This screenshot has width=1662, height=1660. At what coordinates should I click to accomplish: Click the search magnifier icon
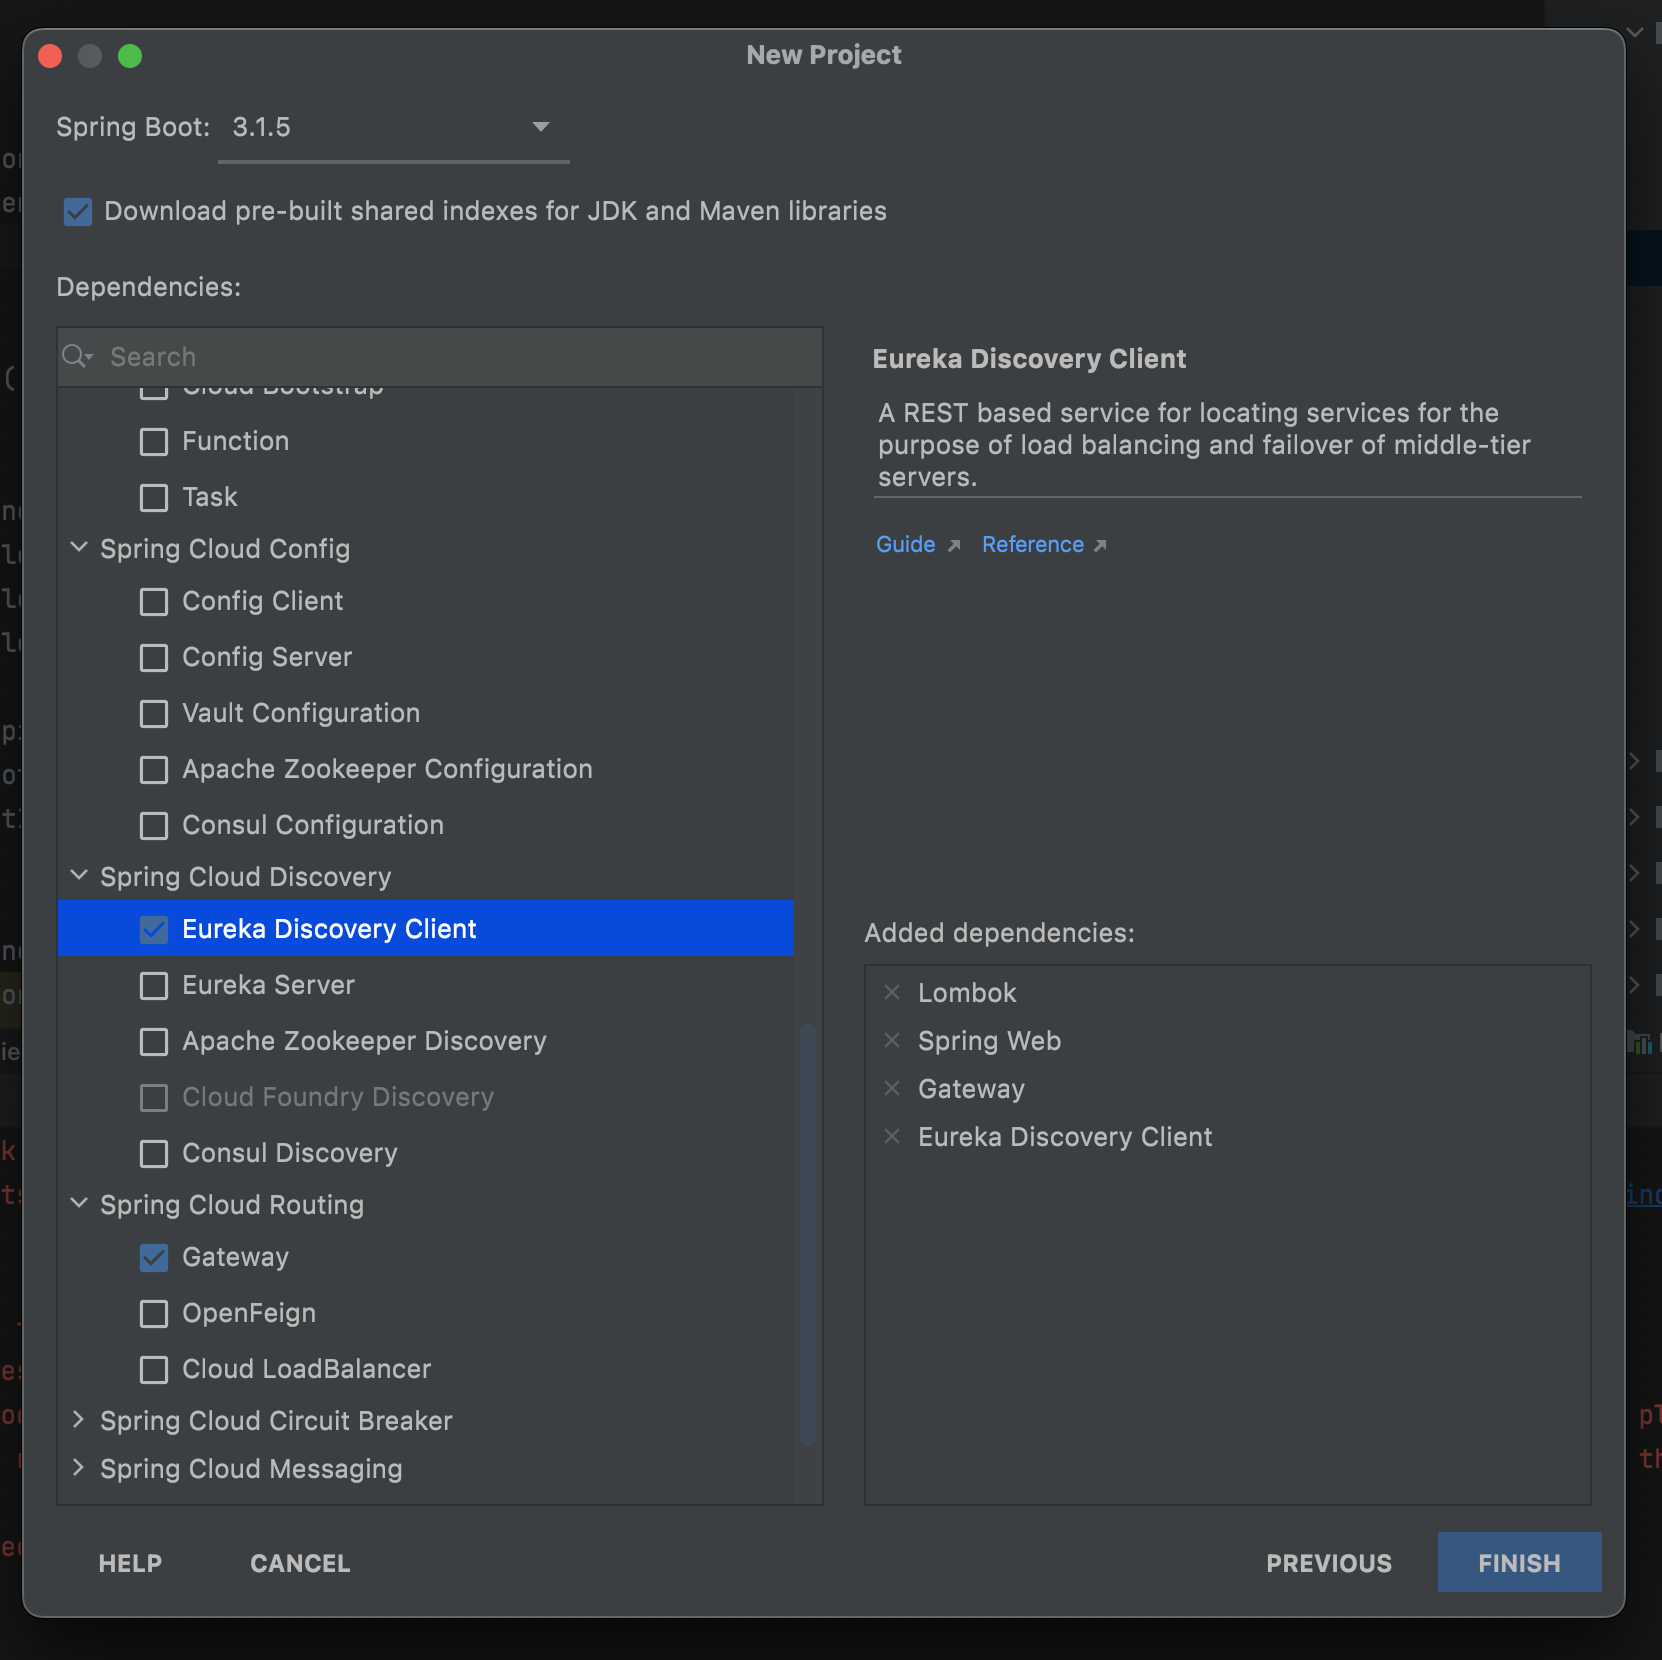(x=77, y=356)
